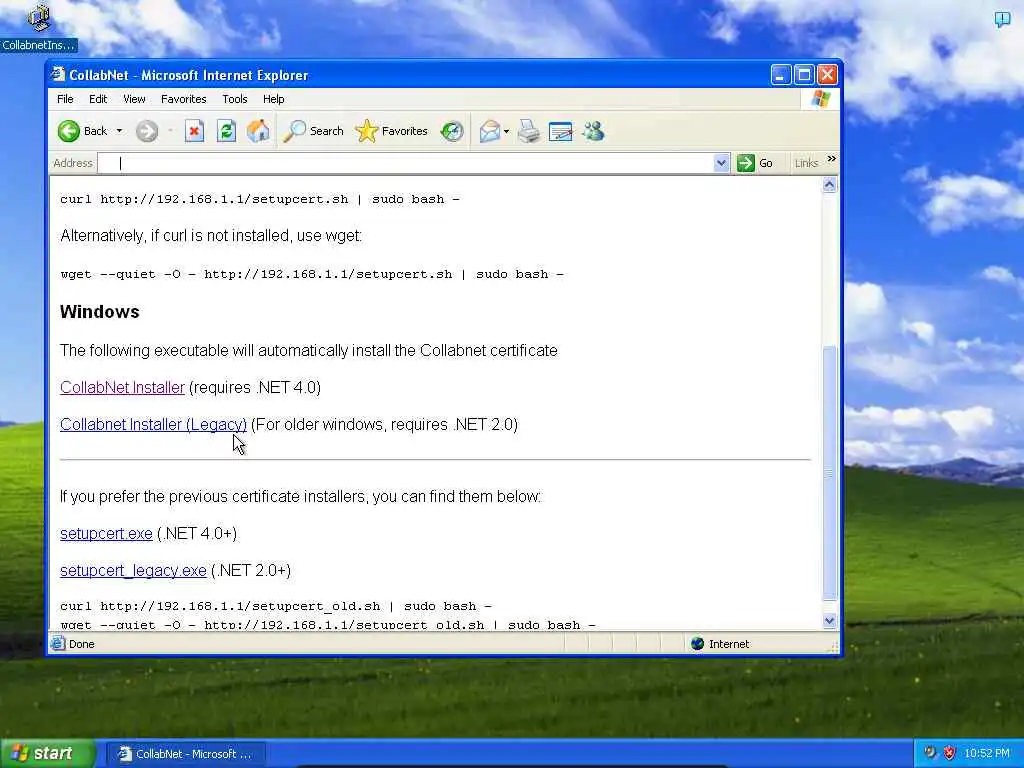Open the Start menu
Image resolution: width=1024 pixels, height=768 pixels.
[47, 754]
